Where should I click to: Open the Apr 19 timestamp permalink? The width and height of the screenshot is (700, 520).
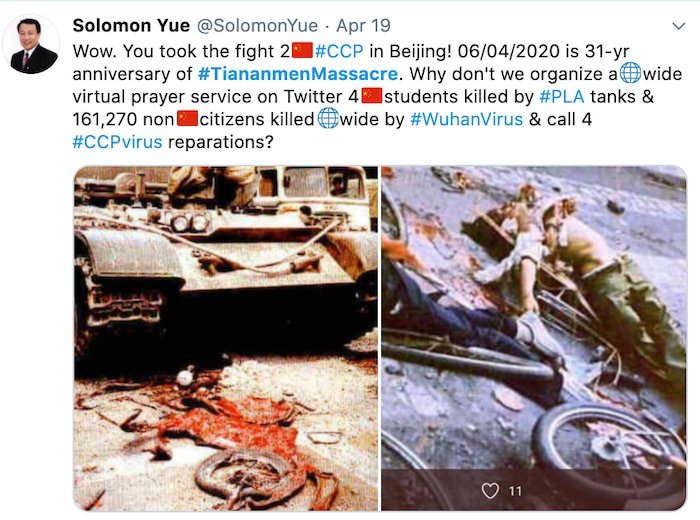[x=363, y=26]
